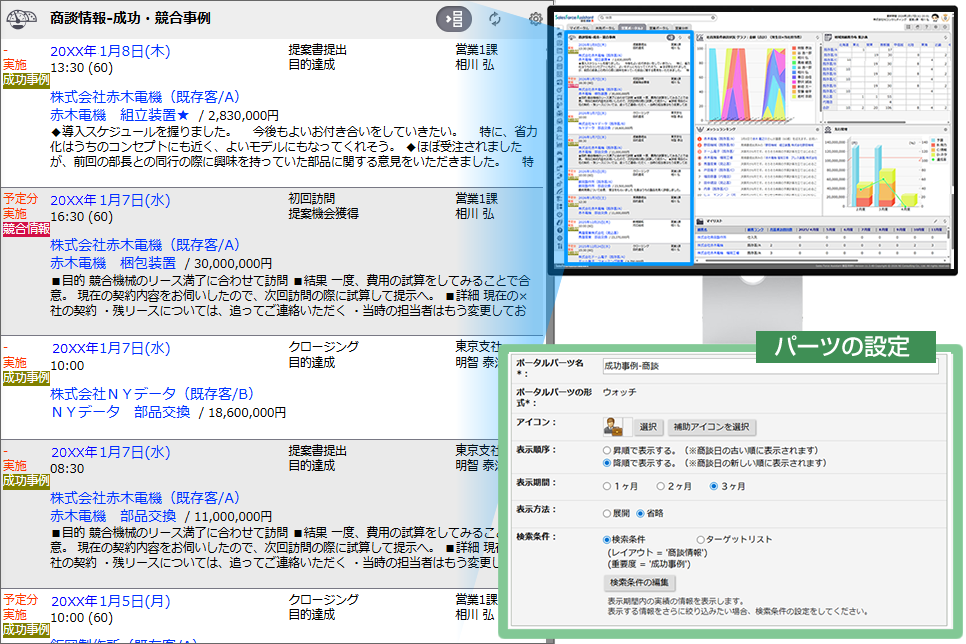Click the 競合情報 red label tag

(26, 229)
